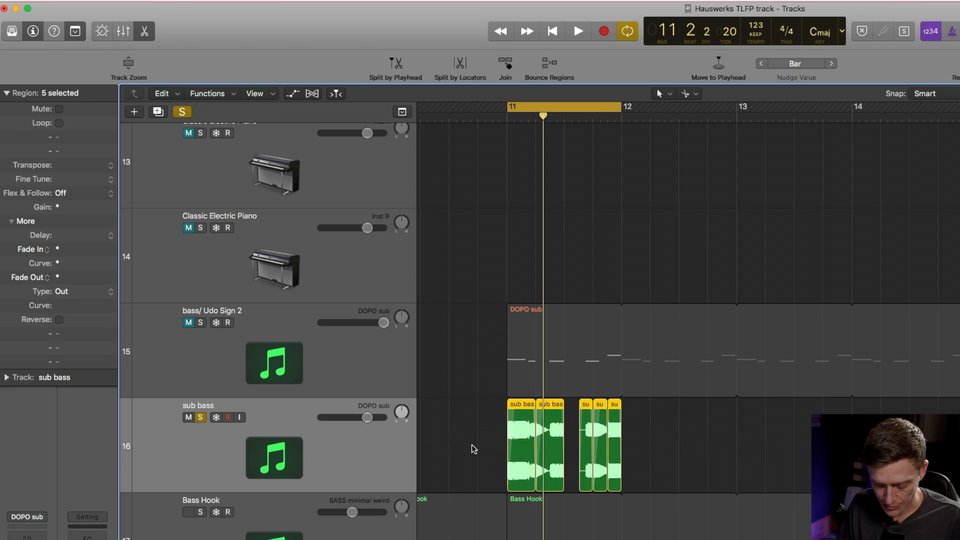This screenshot has width=960, height=540.
Task: Freeze the Bass Hook track
Action: coord(216,512)
